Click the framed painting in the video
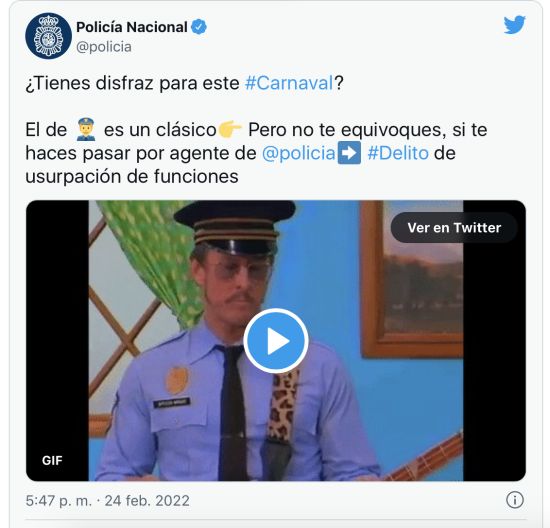550x528 pixels. (412, 279)
